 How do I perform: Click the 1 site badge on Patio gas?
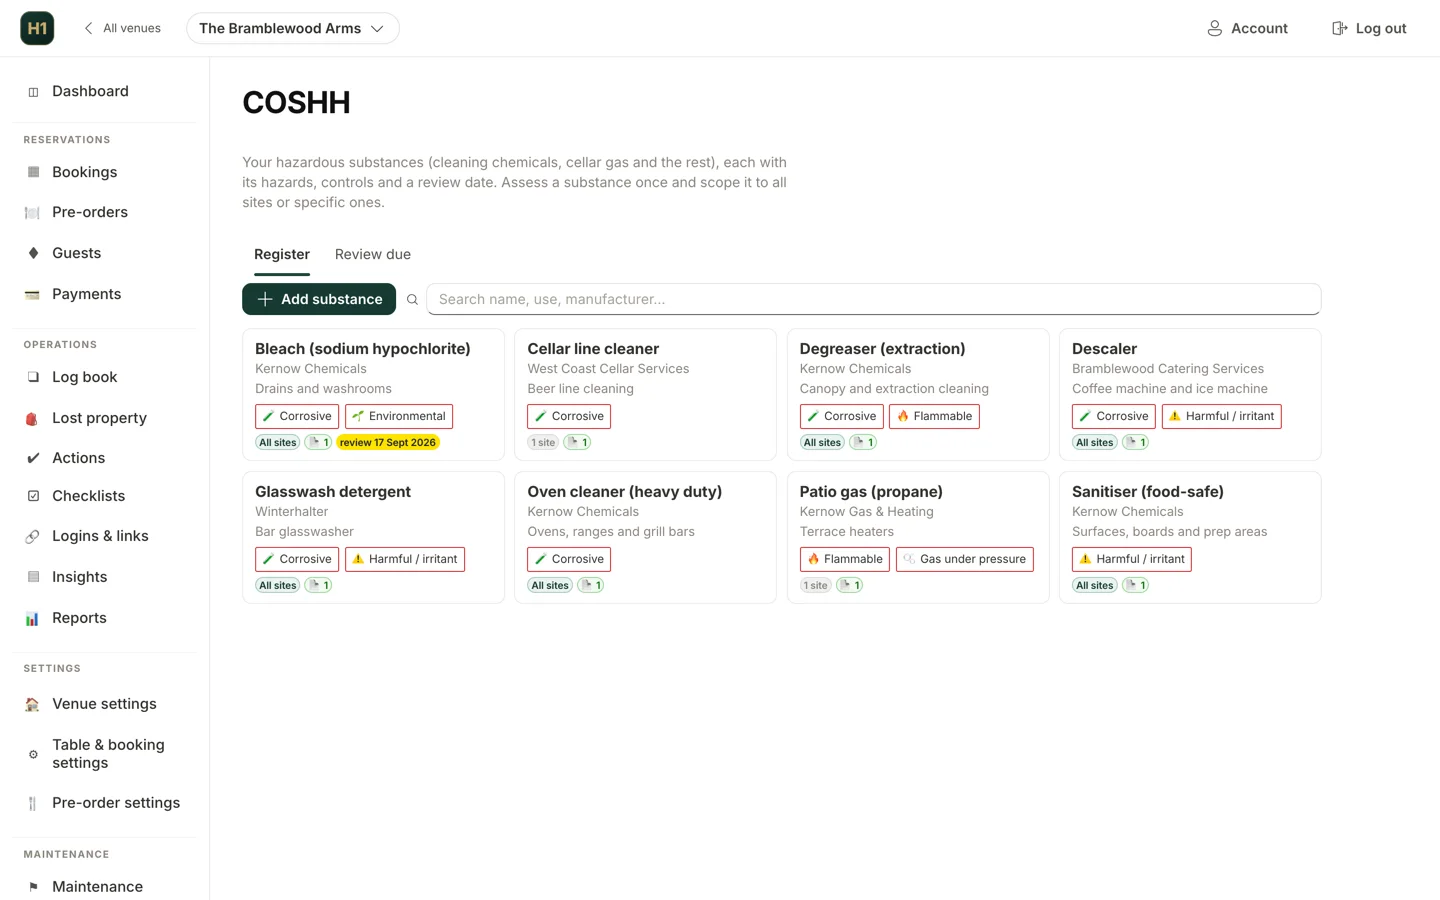pyautogui.click(x=815, y=585)
